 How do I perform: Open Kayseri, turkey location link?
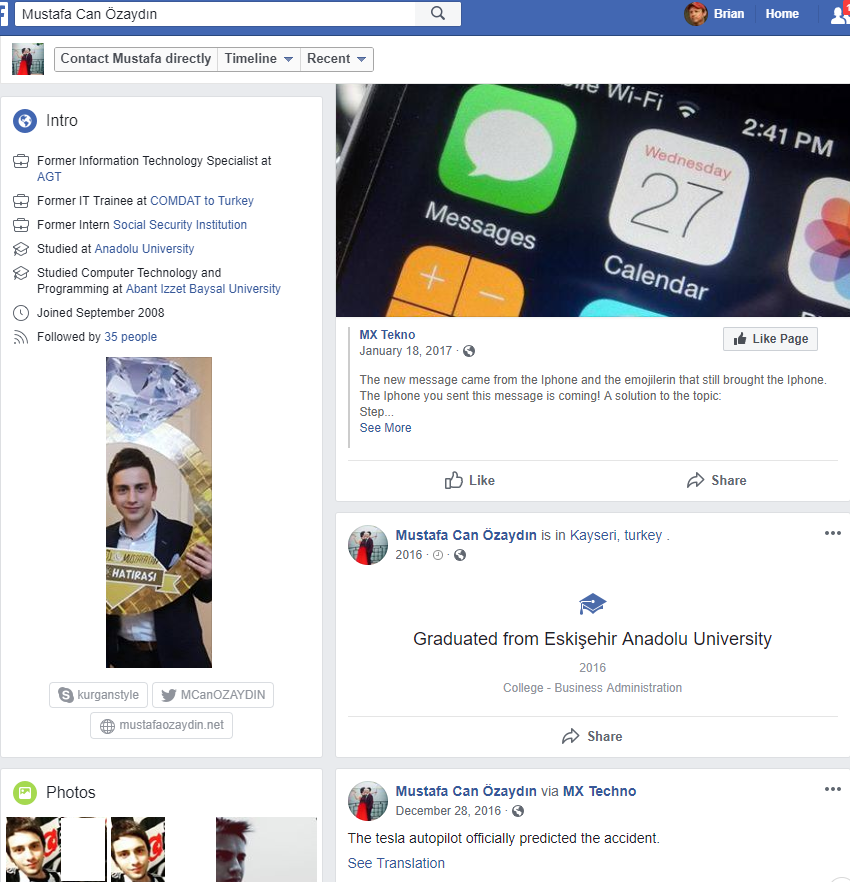coord(616,535)
